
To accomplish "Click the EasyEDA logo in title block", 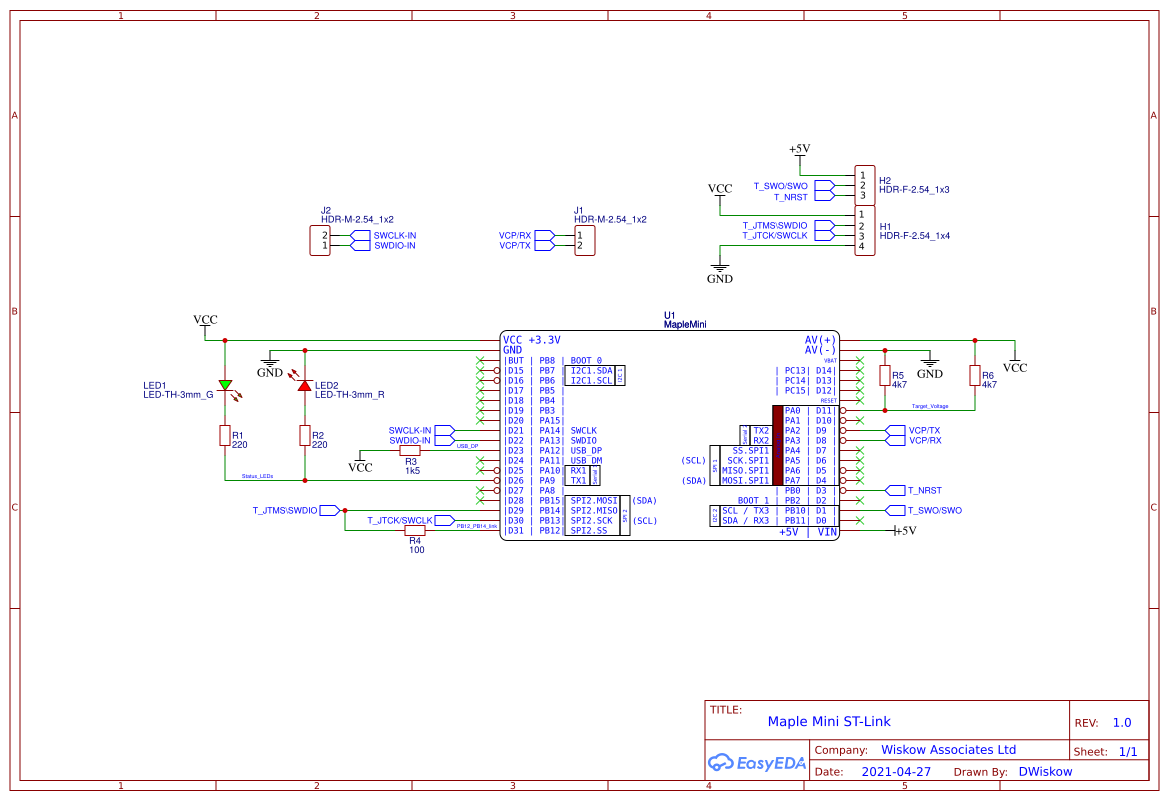I will tap(756, 763).
